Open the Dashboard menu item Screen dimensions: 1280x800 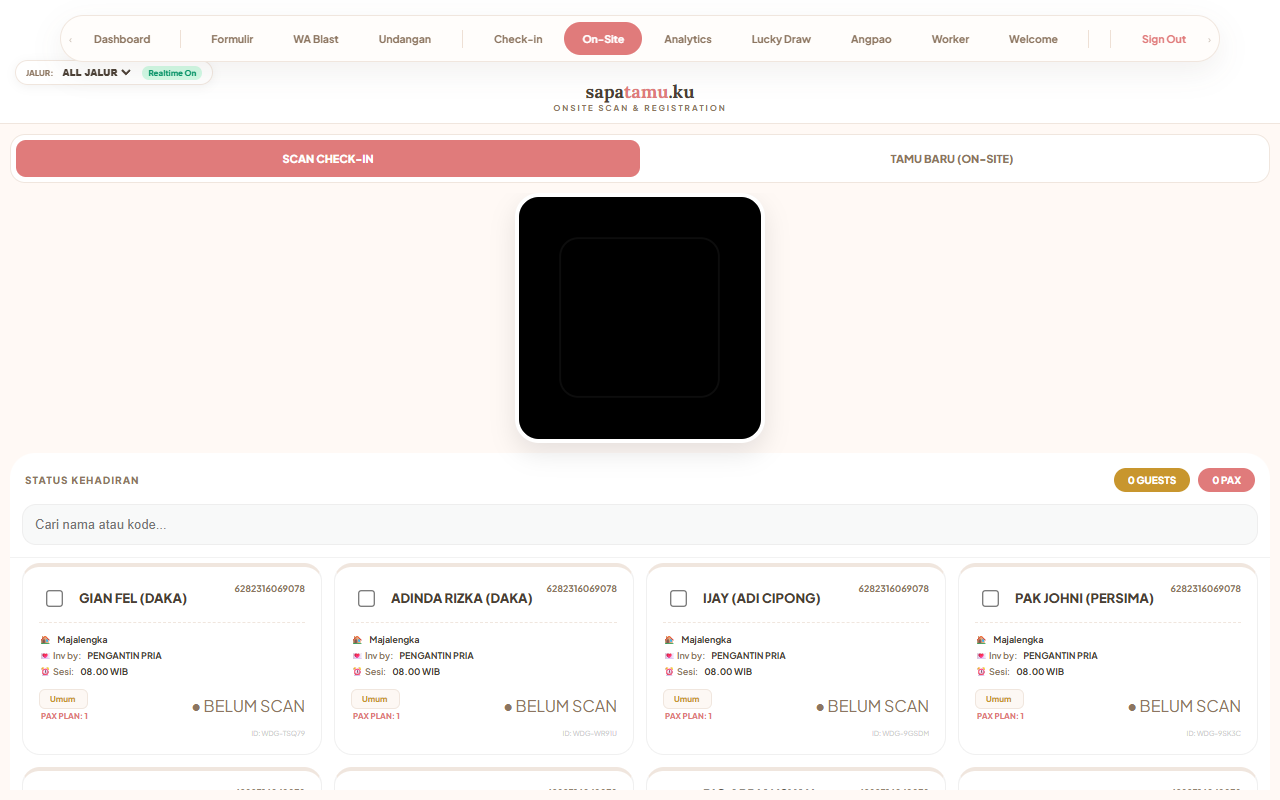tap(122, 39)
